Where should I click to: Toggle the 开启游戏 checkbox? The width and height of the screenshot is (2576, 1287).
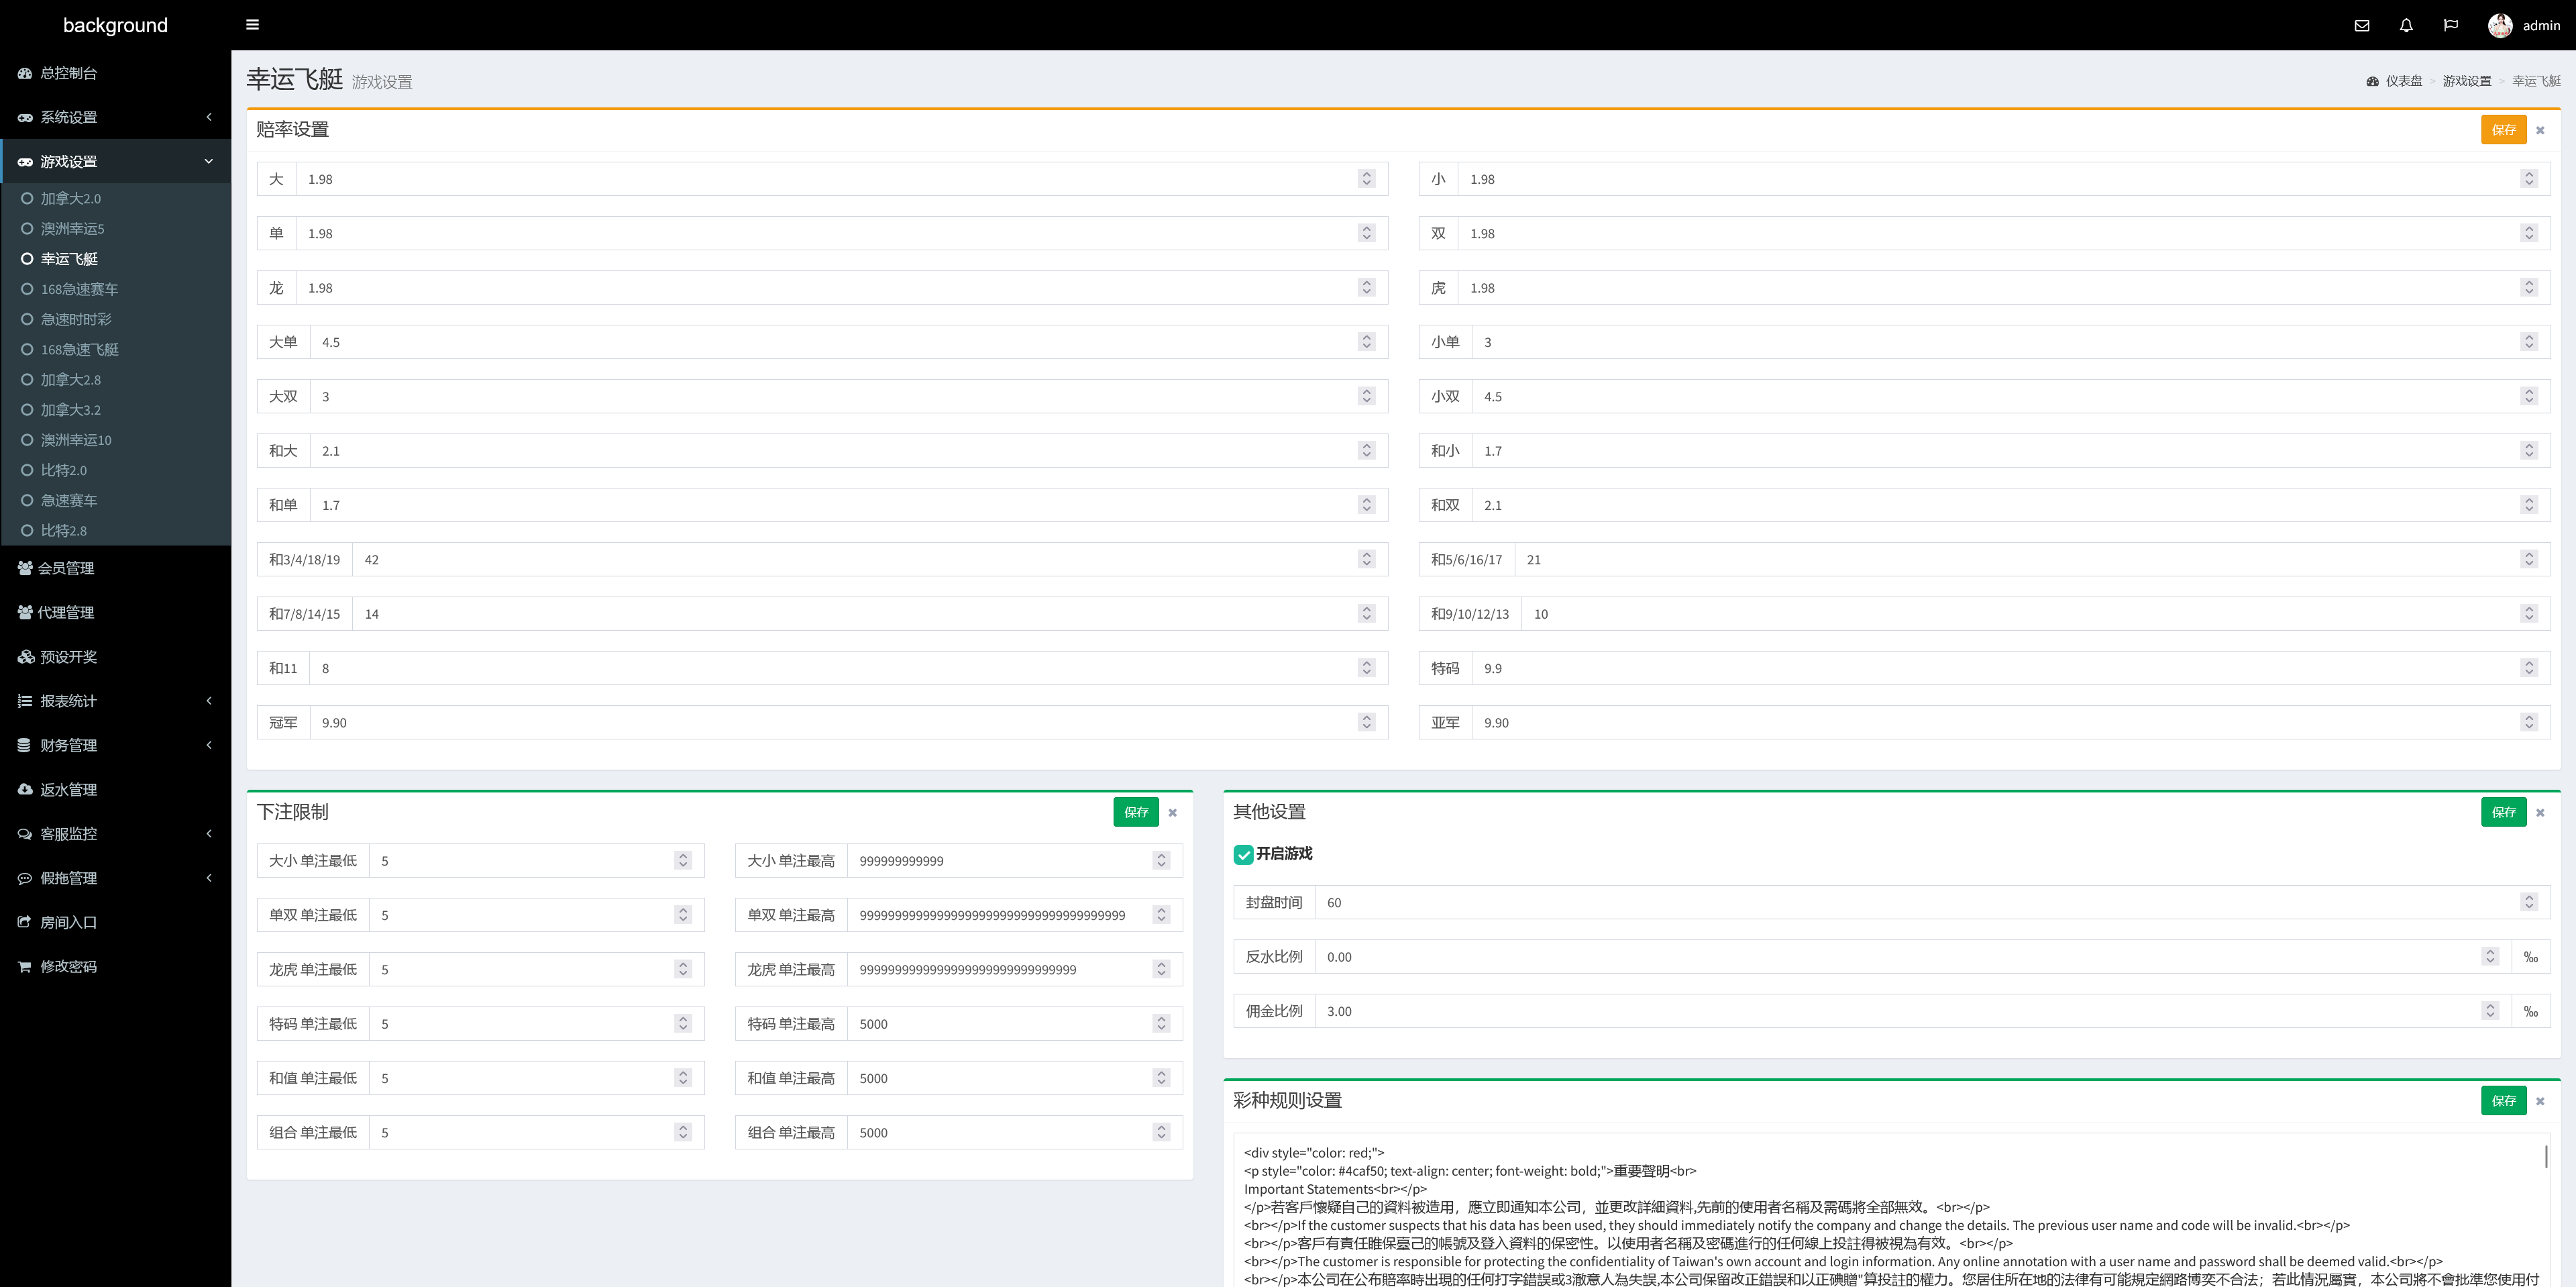1243,854
